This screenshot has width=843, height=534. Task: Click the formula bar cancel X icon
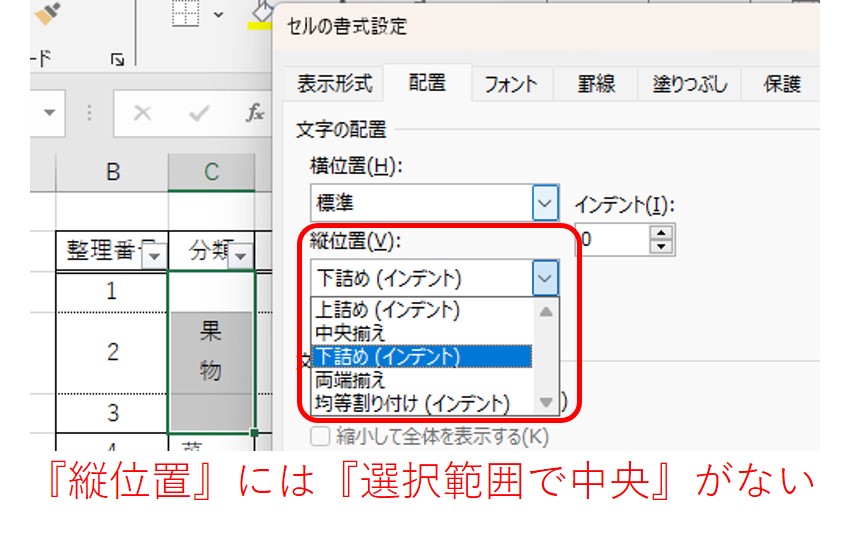[143, 113]
